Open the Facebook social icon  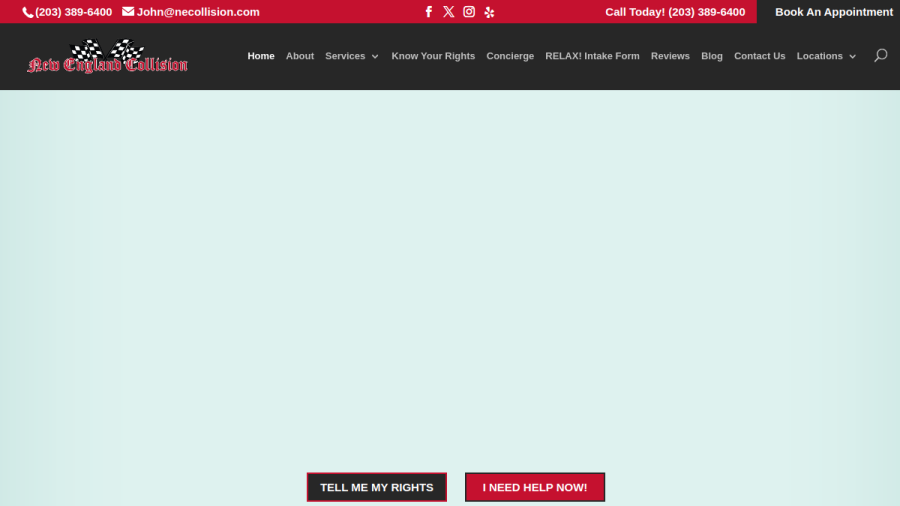pos(429,11)
